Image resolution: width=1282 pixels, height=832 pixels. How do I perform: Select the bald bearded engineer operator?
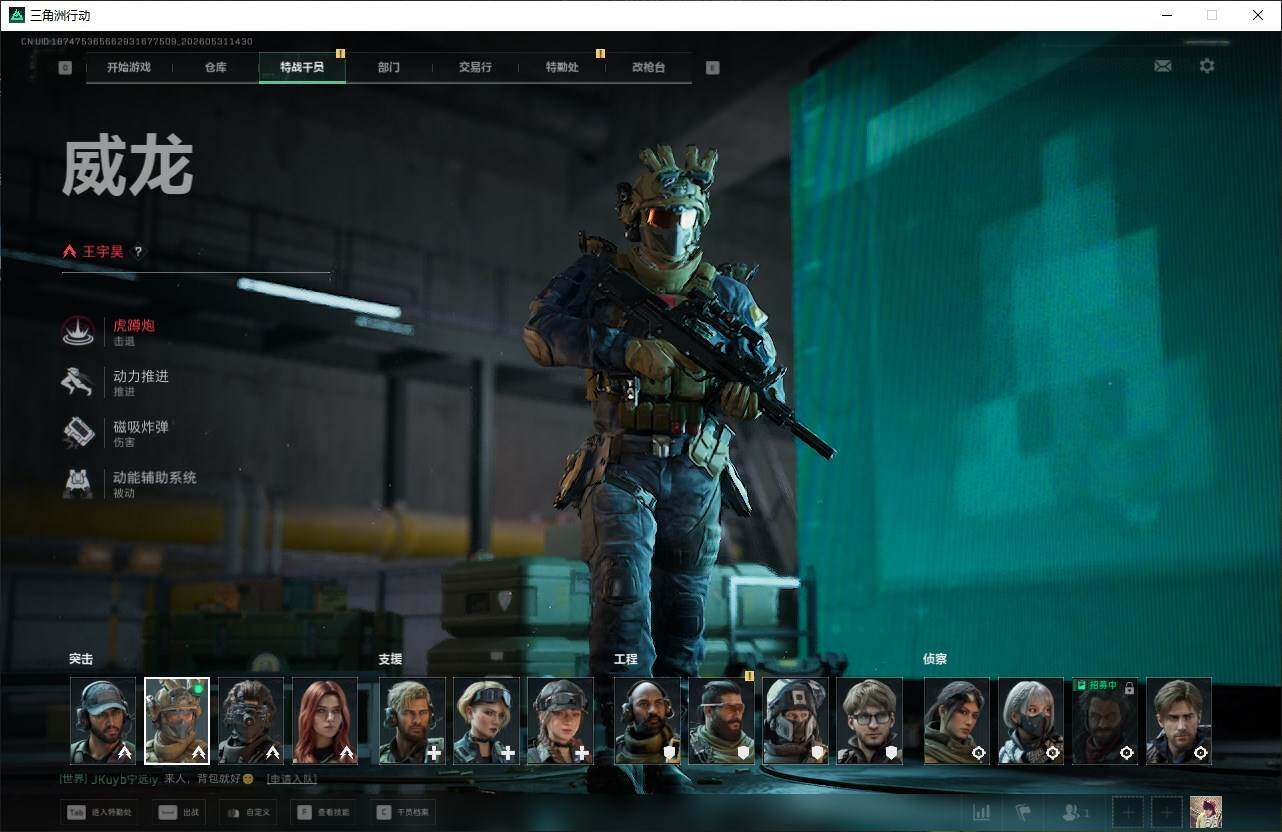pos(647,721)
